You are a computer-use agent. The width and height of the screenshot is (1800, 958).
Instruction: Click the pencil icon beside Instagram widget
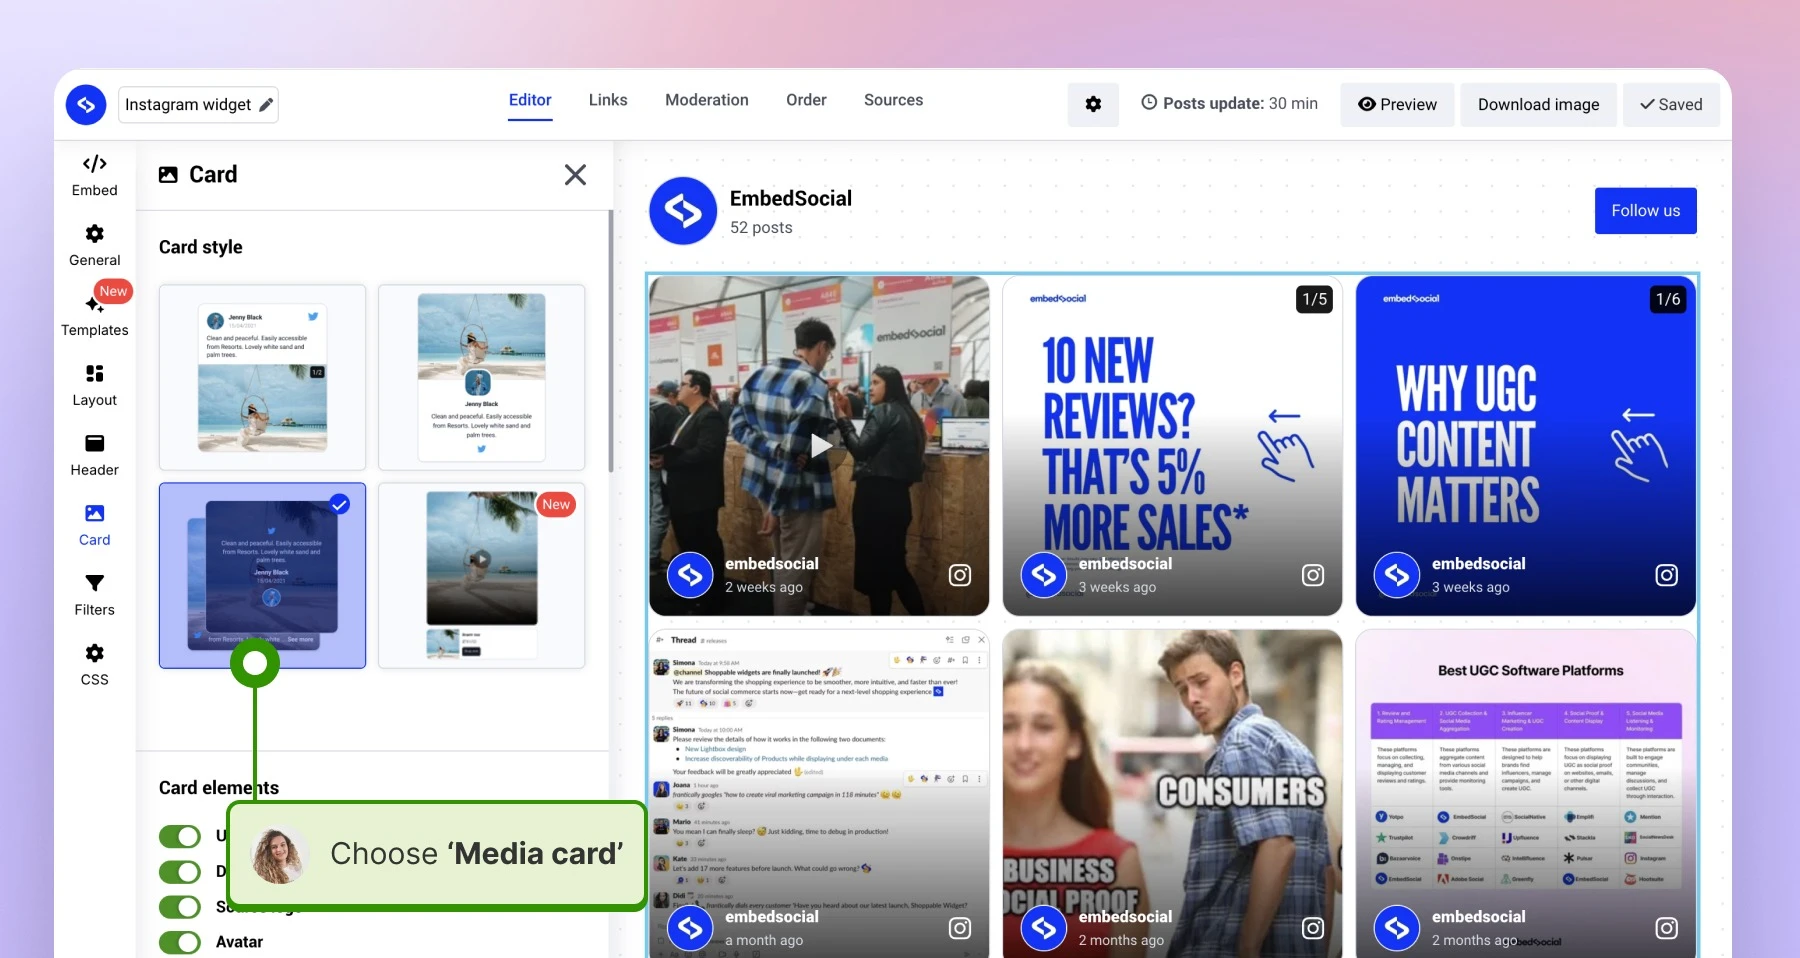click(266, 105)
